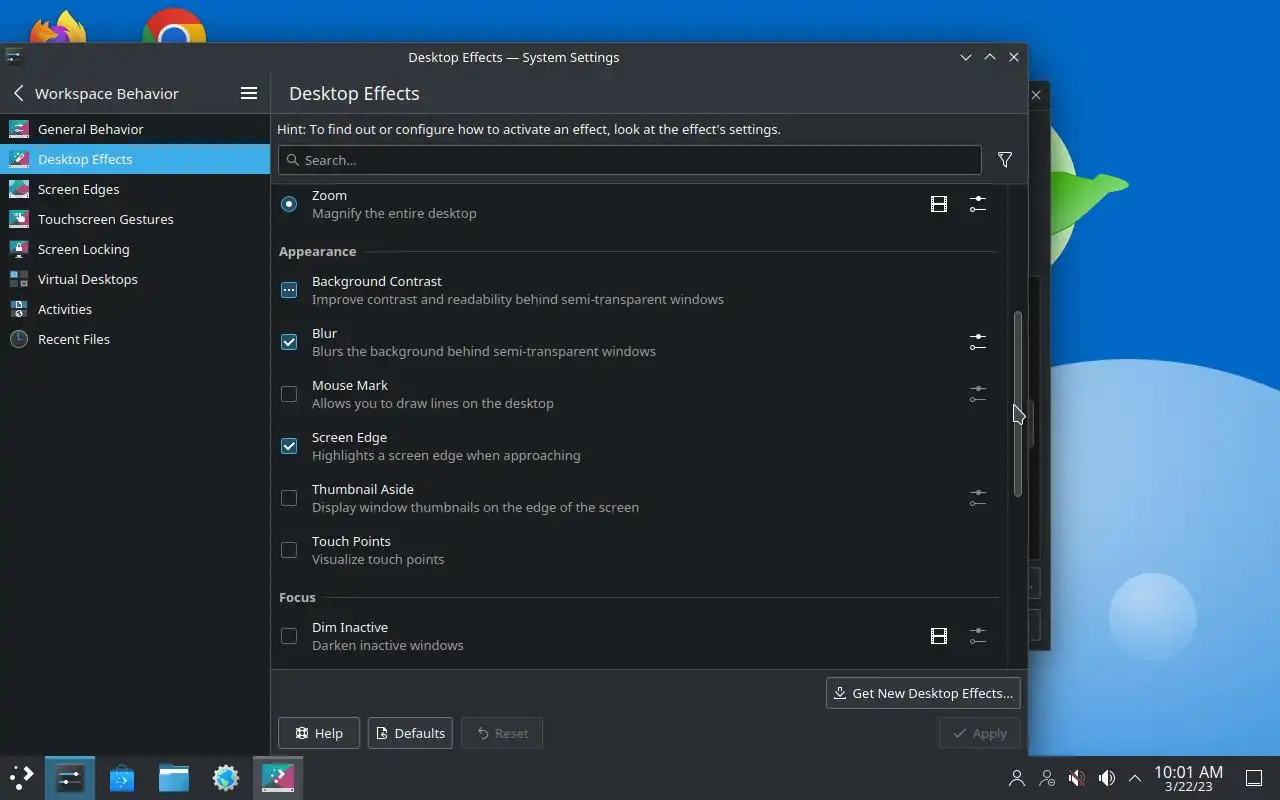Click Get New Desktop Effects button
1280x800 pixels.
(x=923, y=693)
